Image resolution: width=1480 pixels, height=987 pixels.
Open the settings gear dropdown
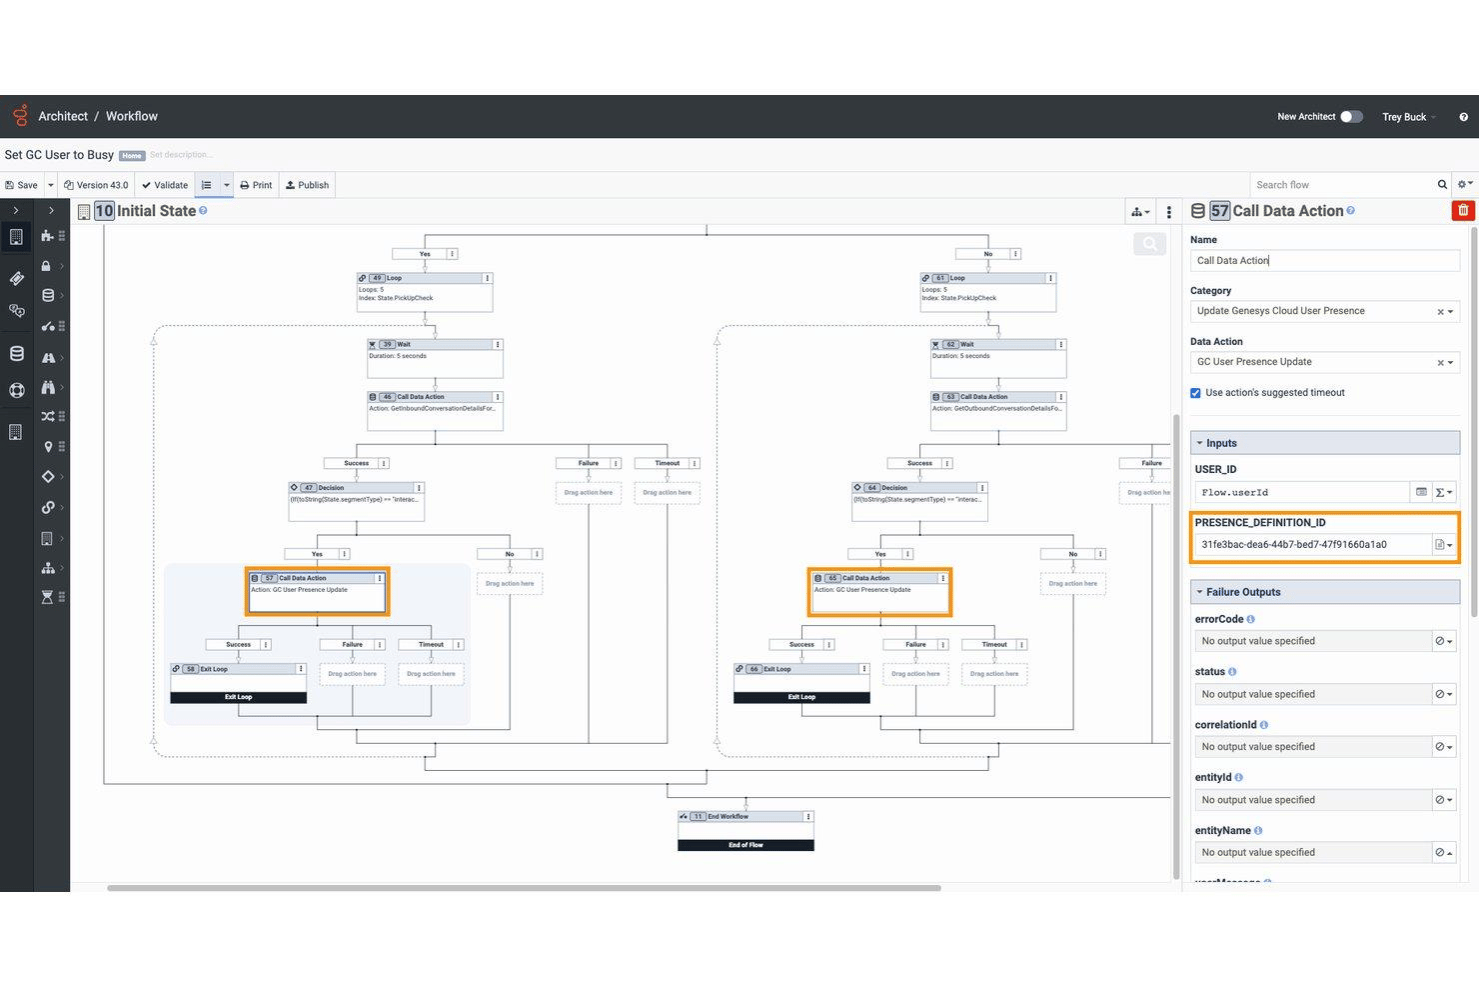[1465, 185]
